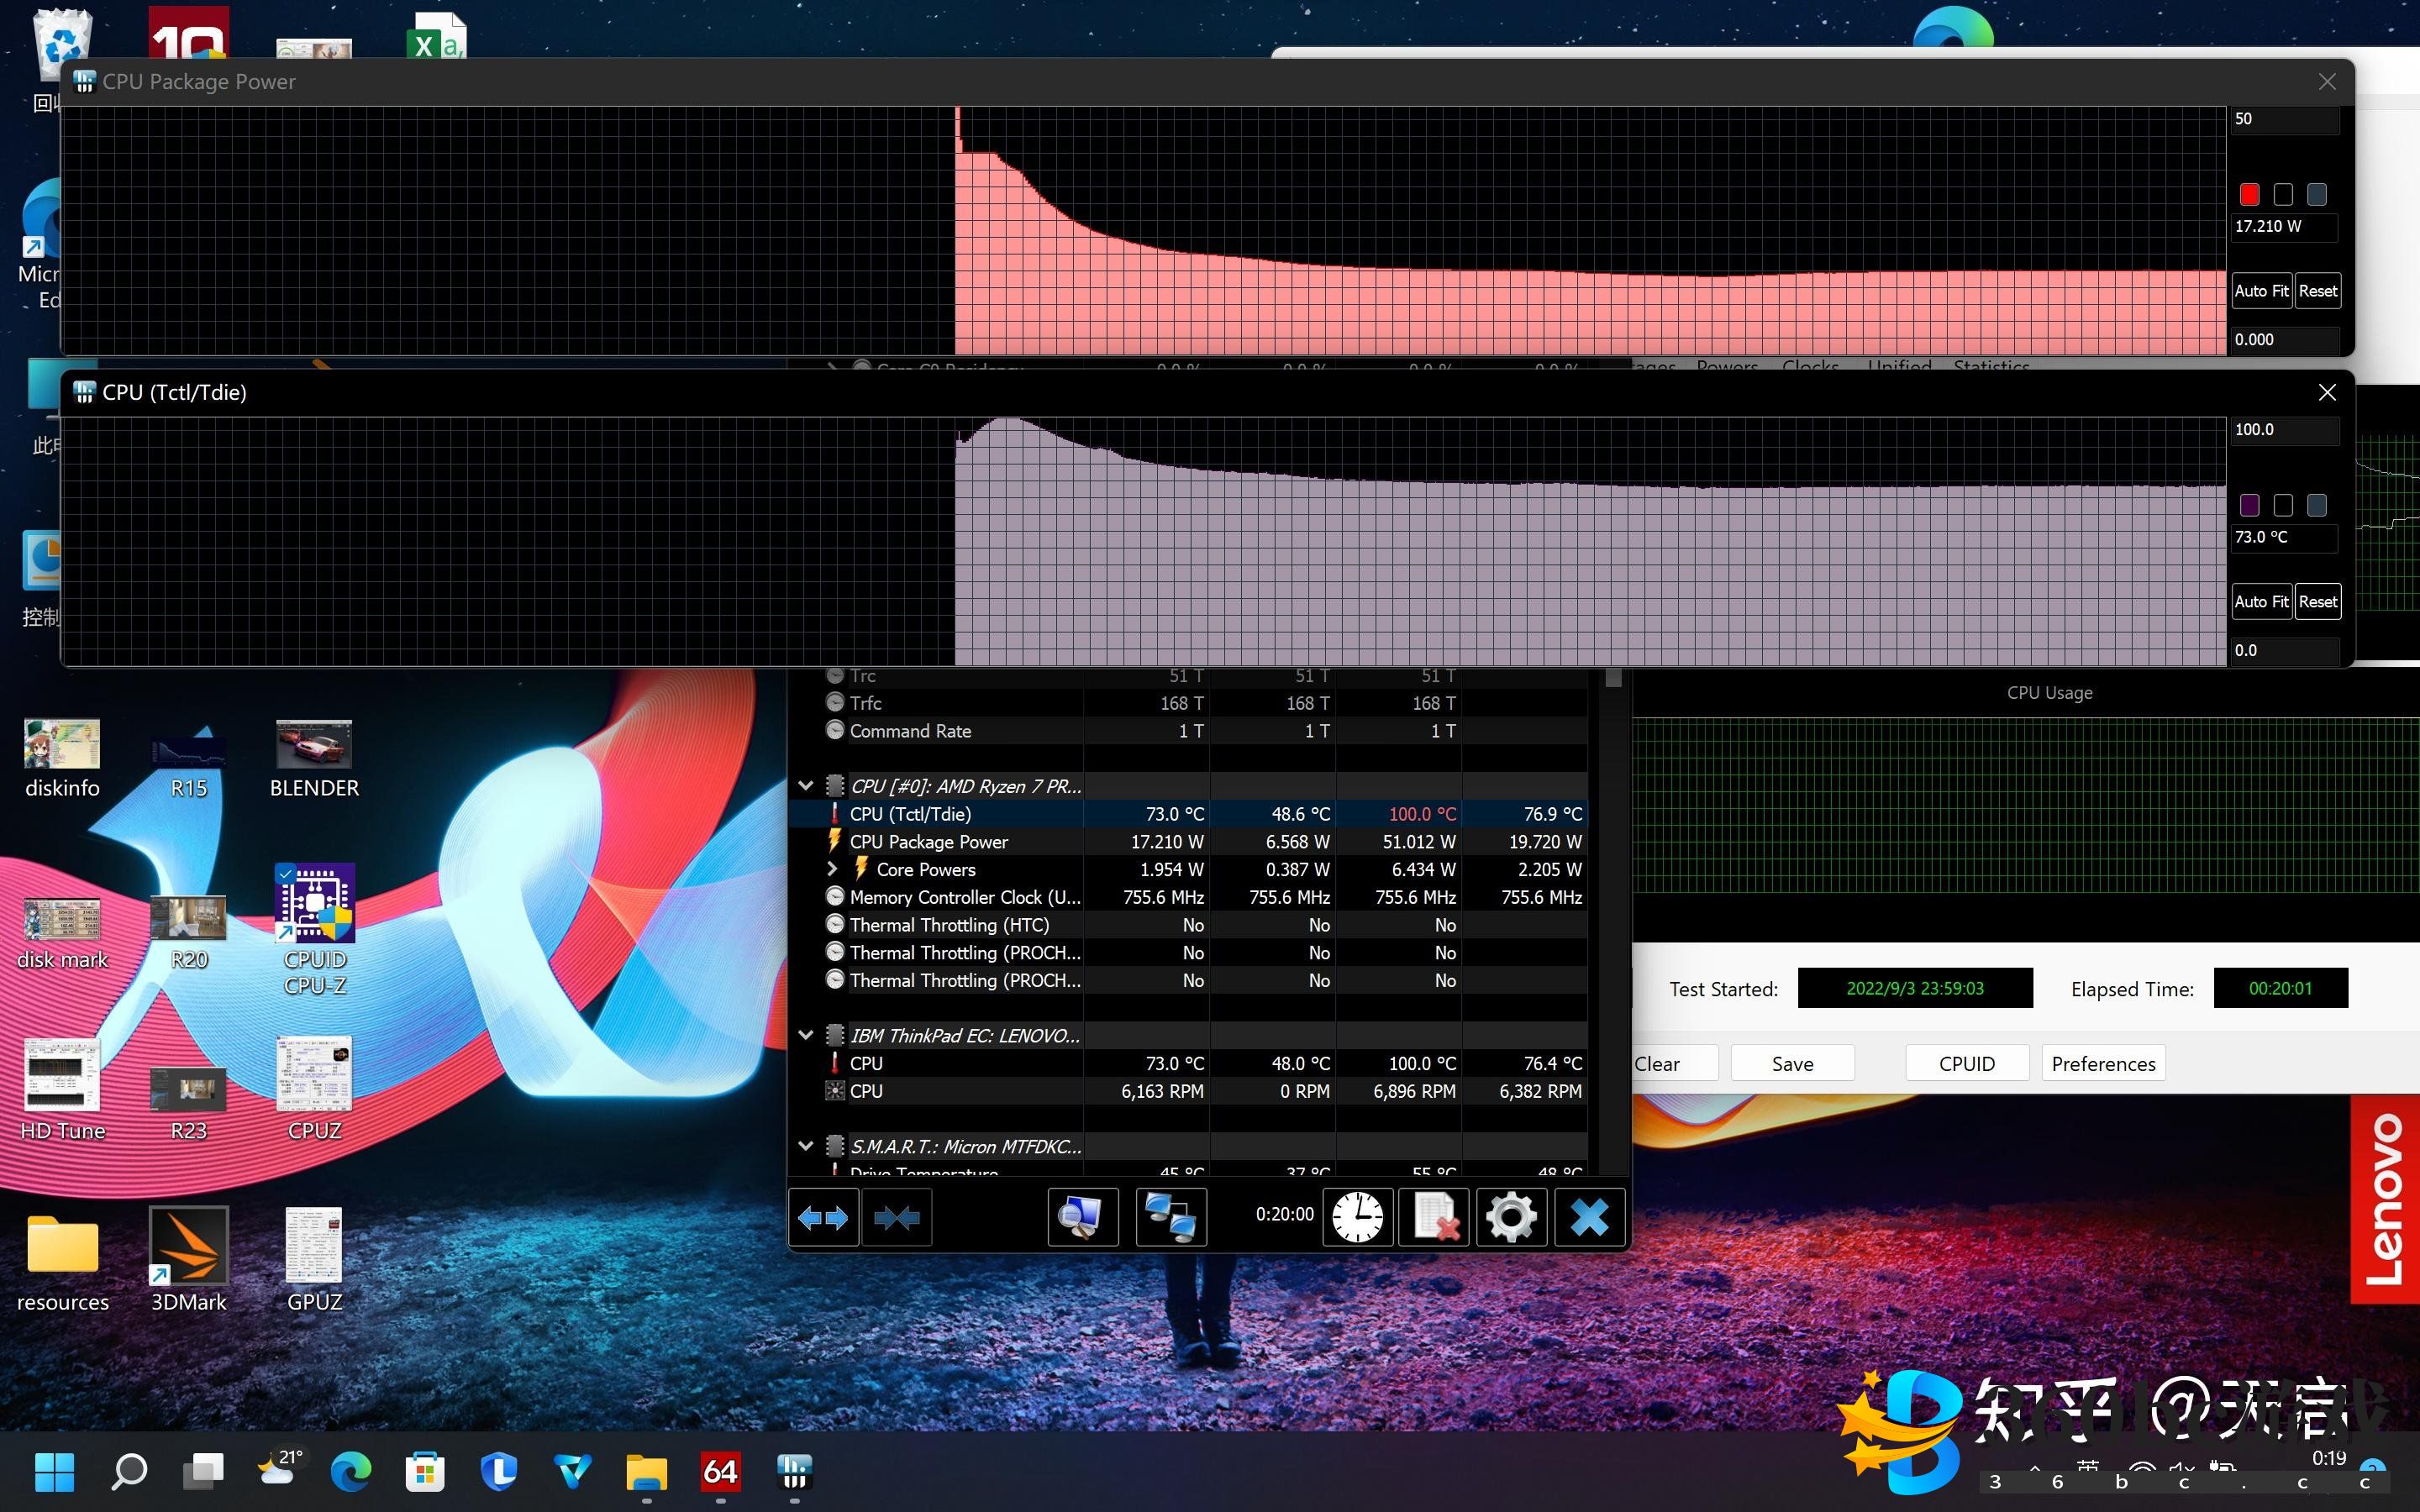2420x1512 pixels.
Task: Collapse the S.M.A.R.T. Micron drive group
Action: [x=806, y=1147]
